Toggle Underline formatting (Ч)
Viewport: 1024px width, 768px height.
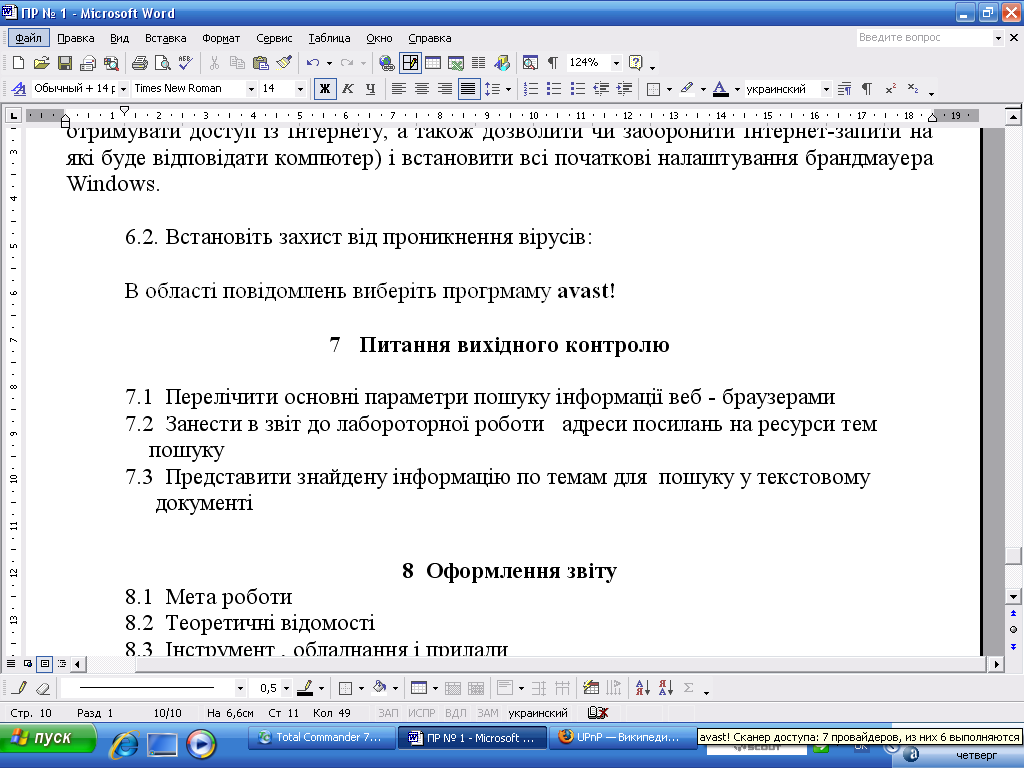pyautogui.click(x=371, y=88)
